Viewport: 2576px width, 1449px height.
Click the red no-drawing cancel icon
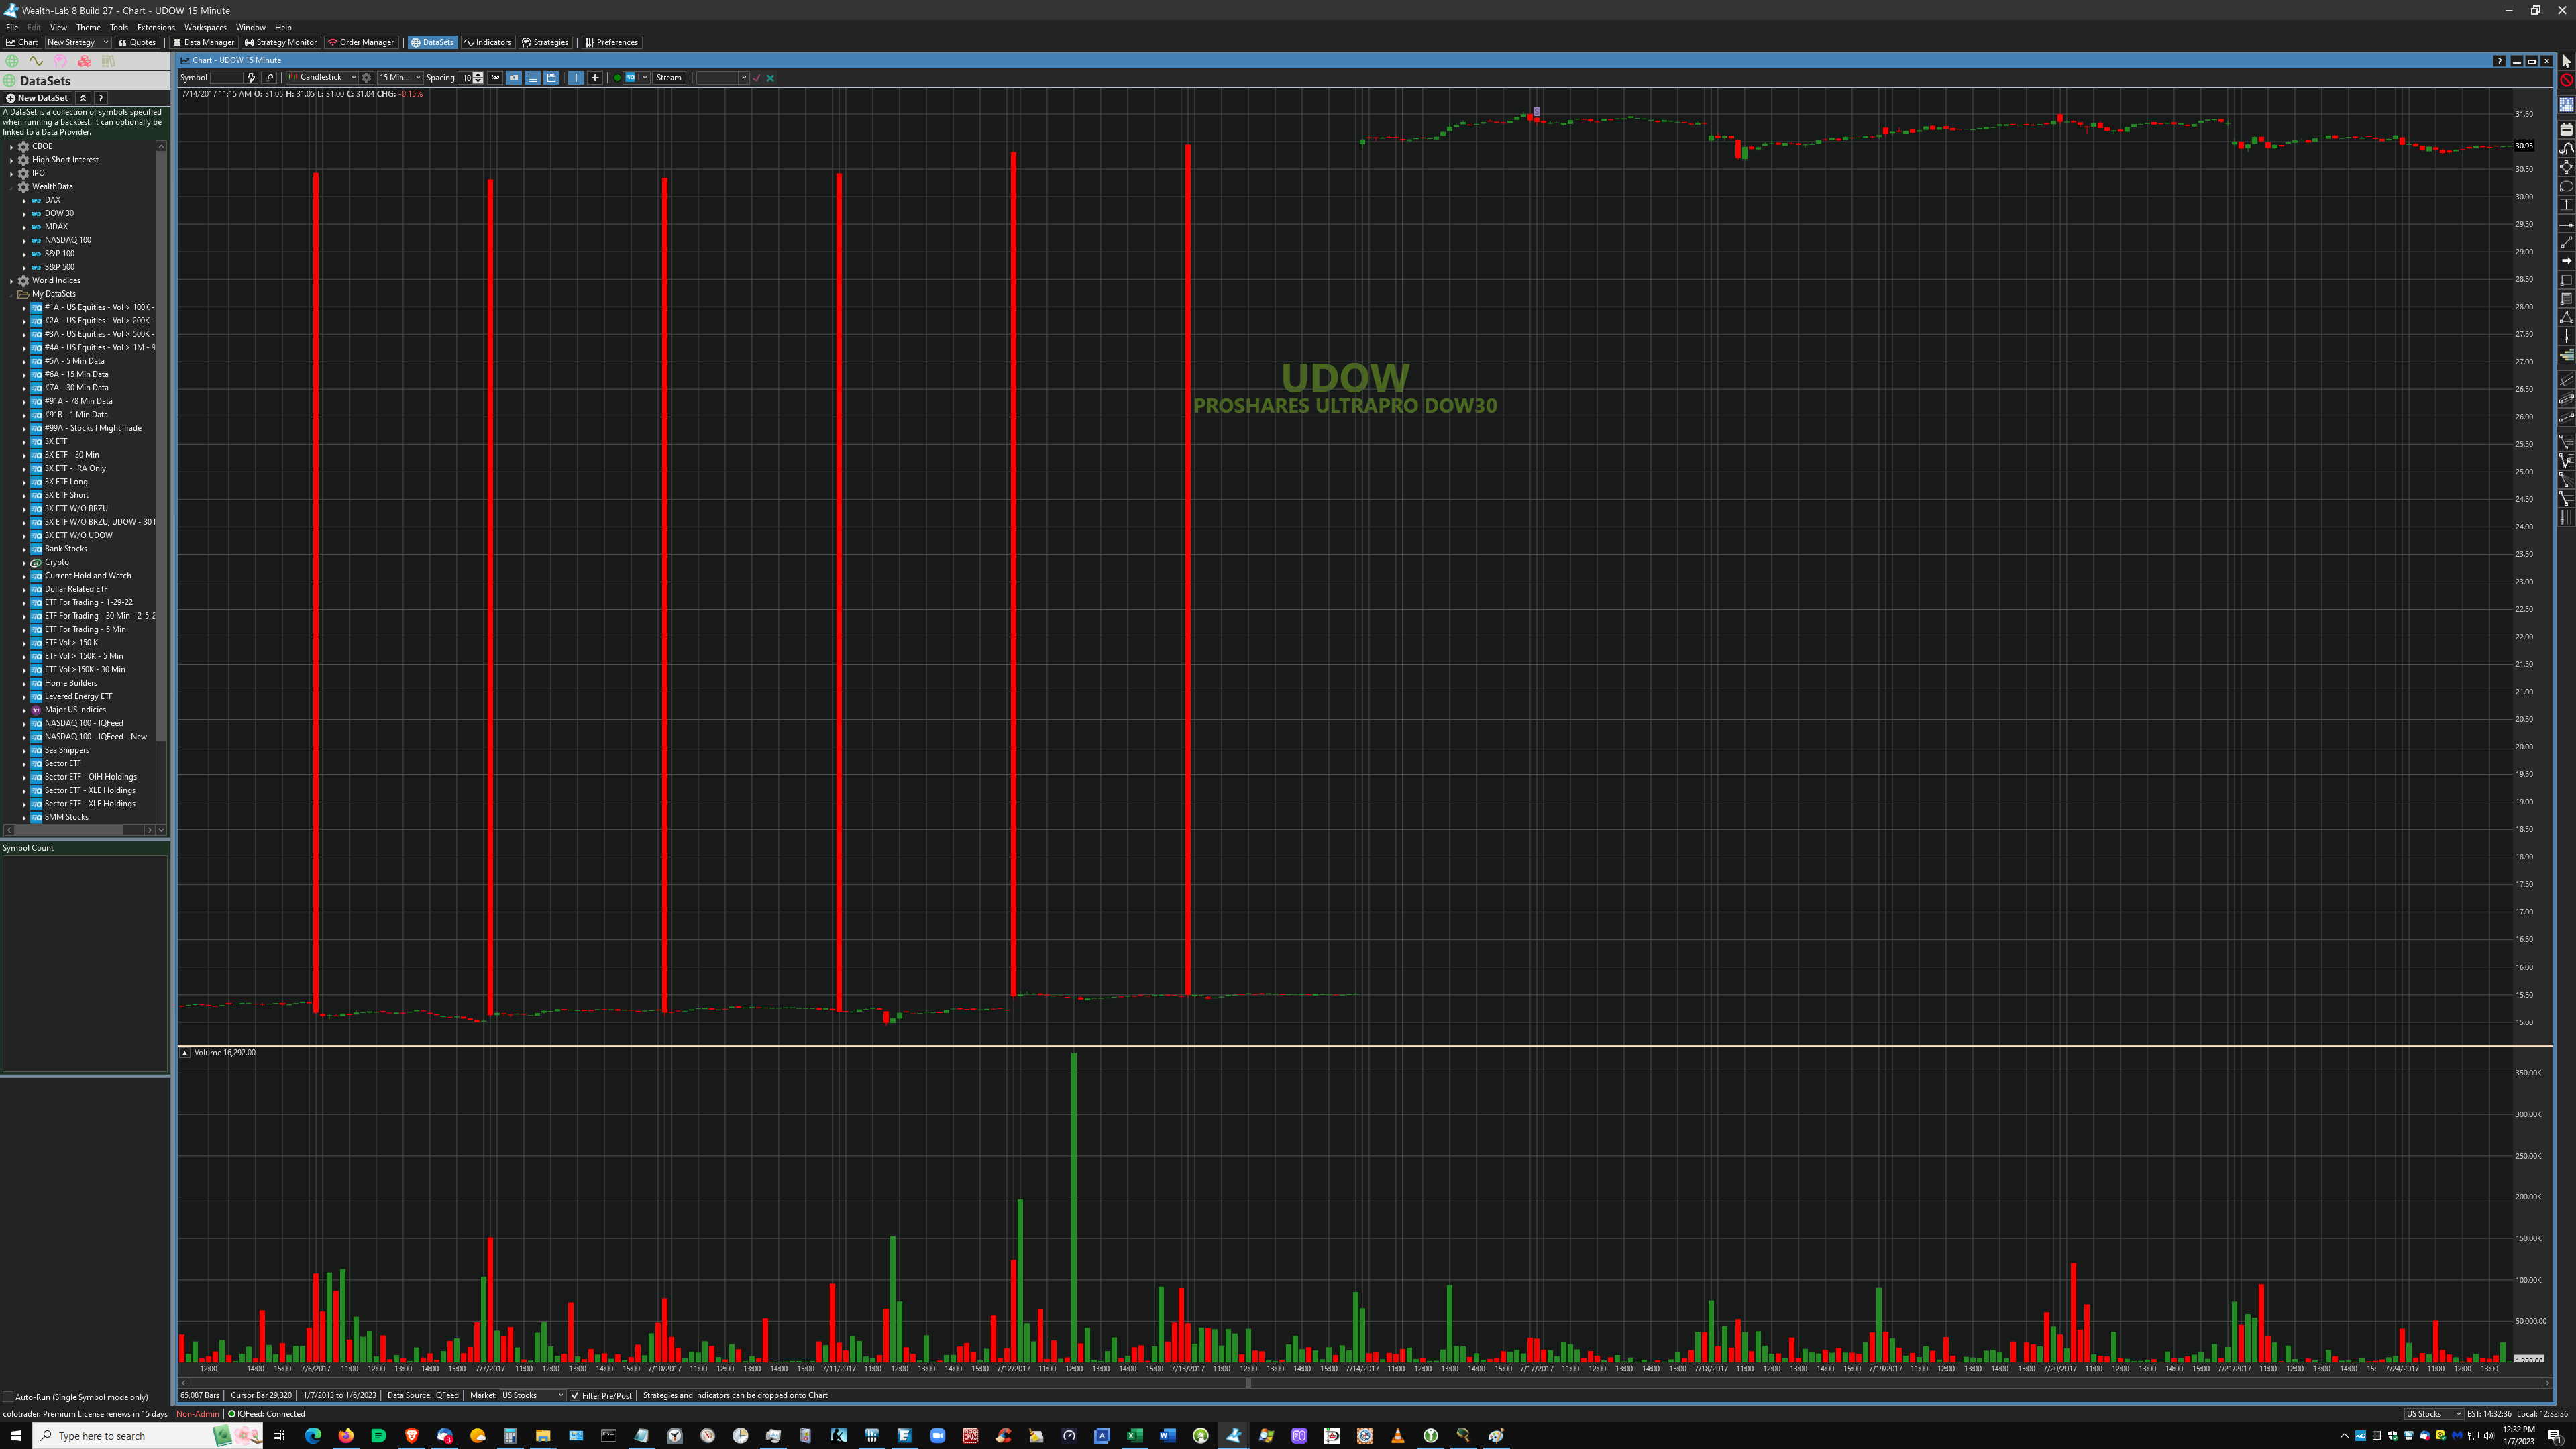[2566, 81]
